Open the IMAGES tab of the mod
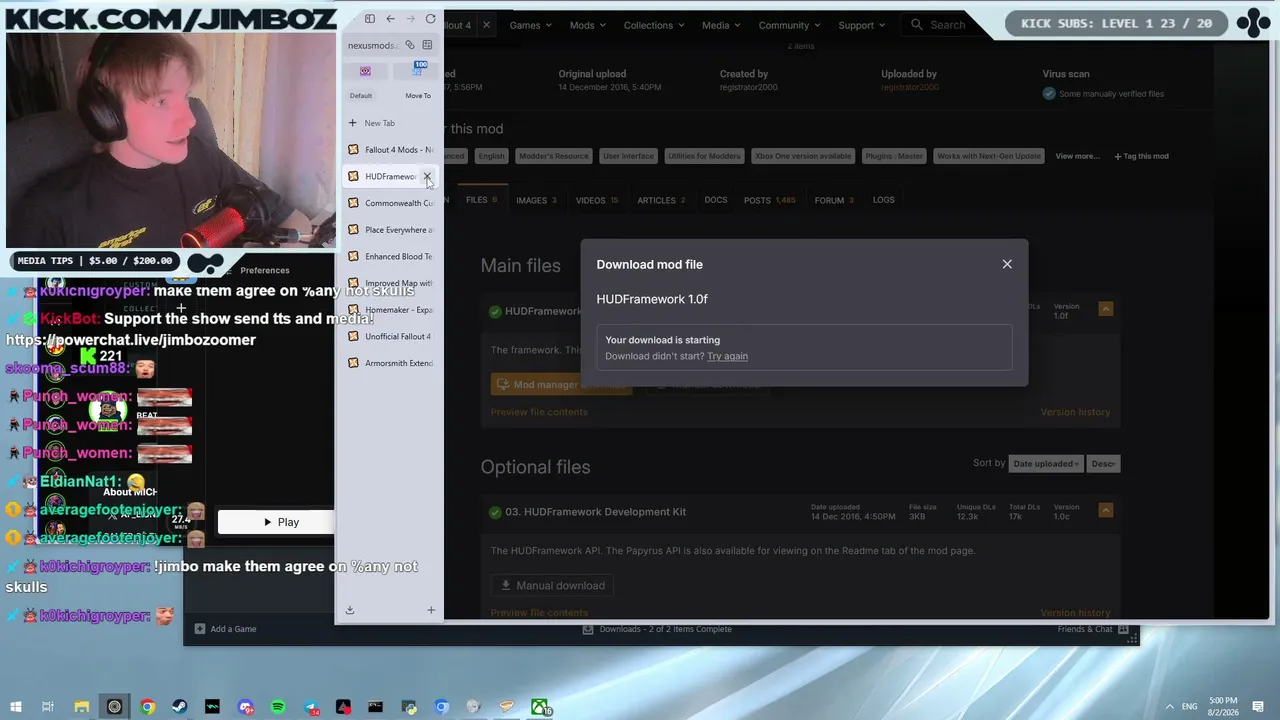1280x720 pixels. [x=536, y=200]
